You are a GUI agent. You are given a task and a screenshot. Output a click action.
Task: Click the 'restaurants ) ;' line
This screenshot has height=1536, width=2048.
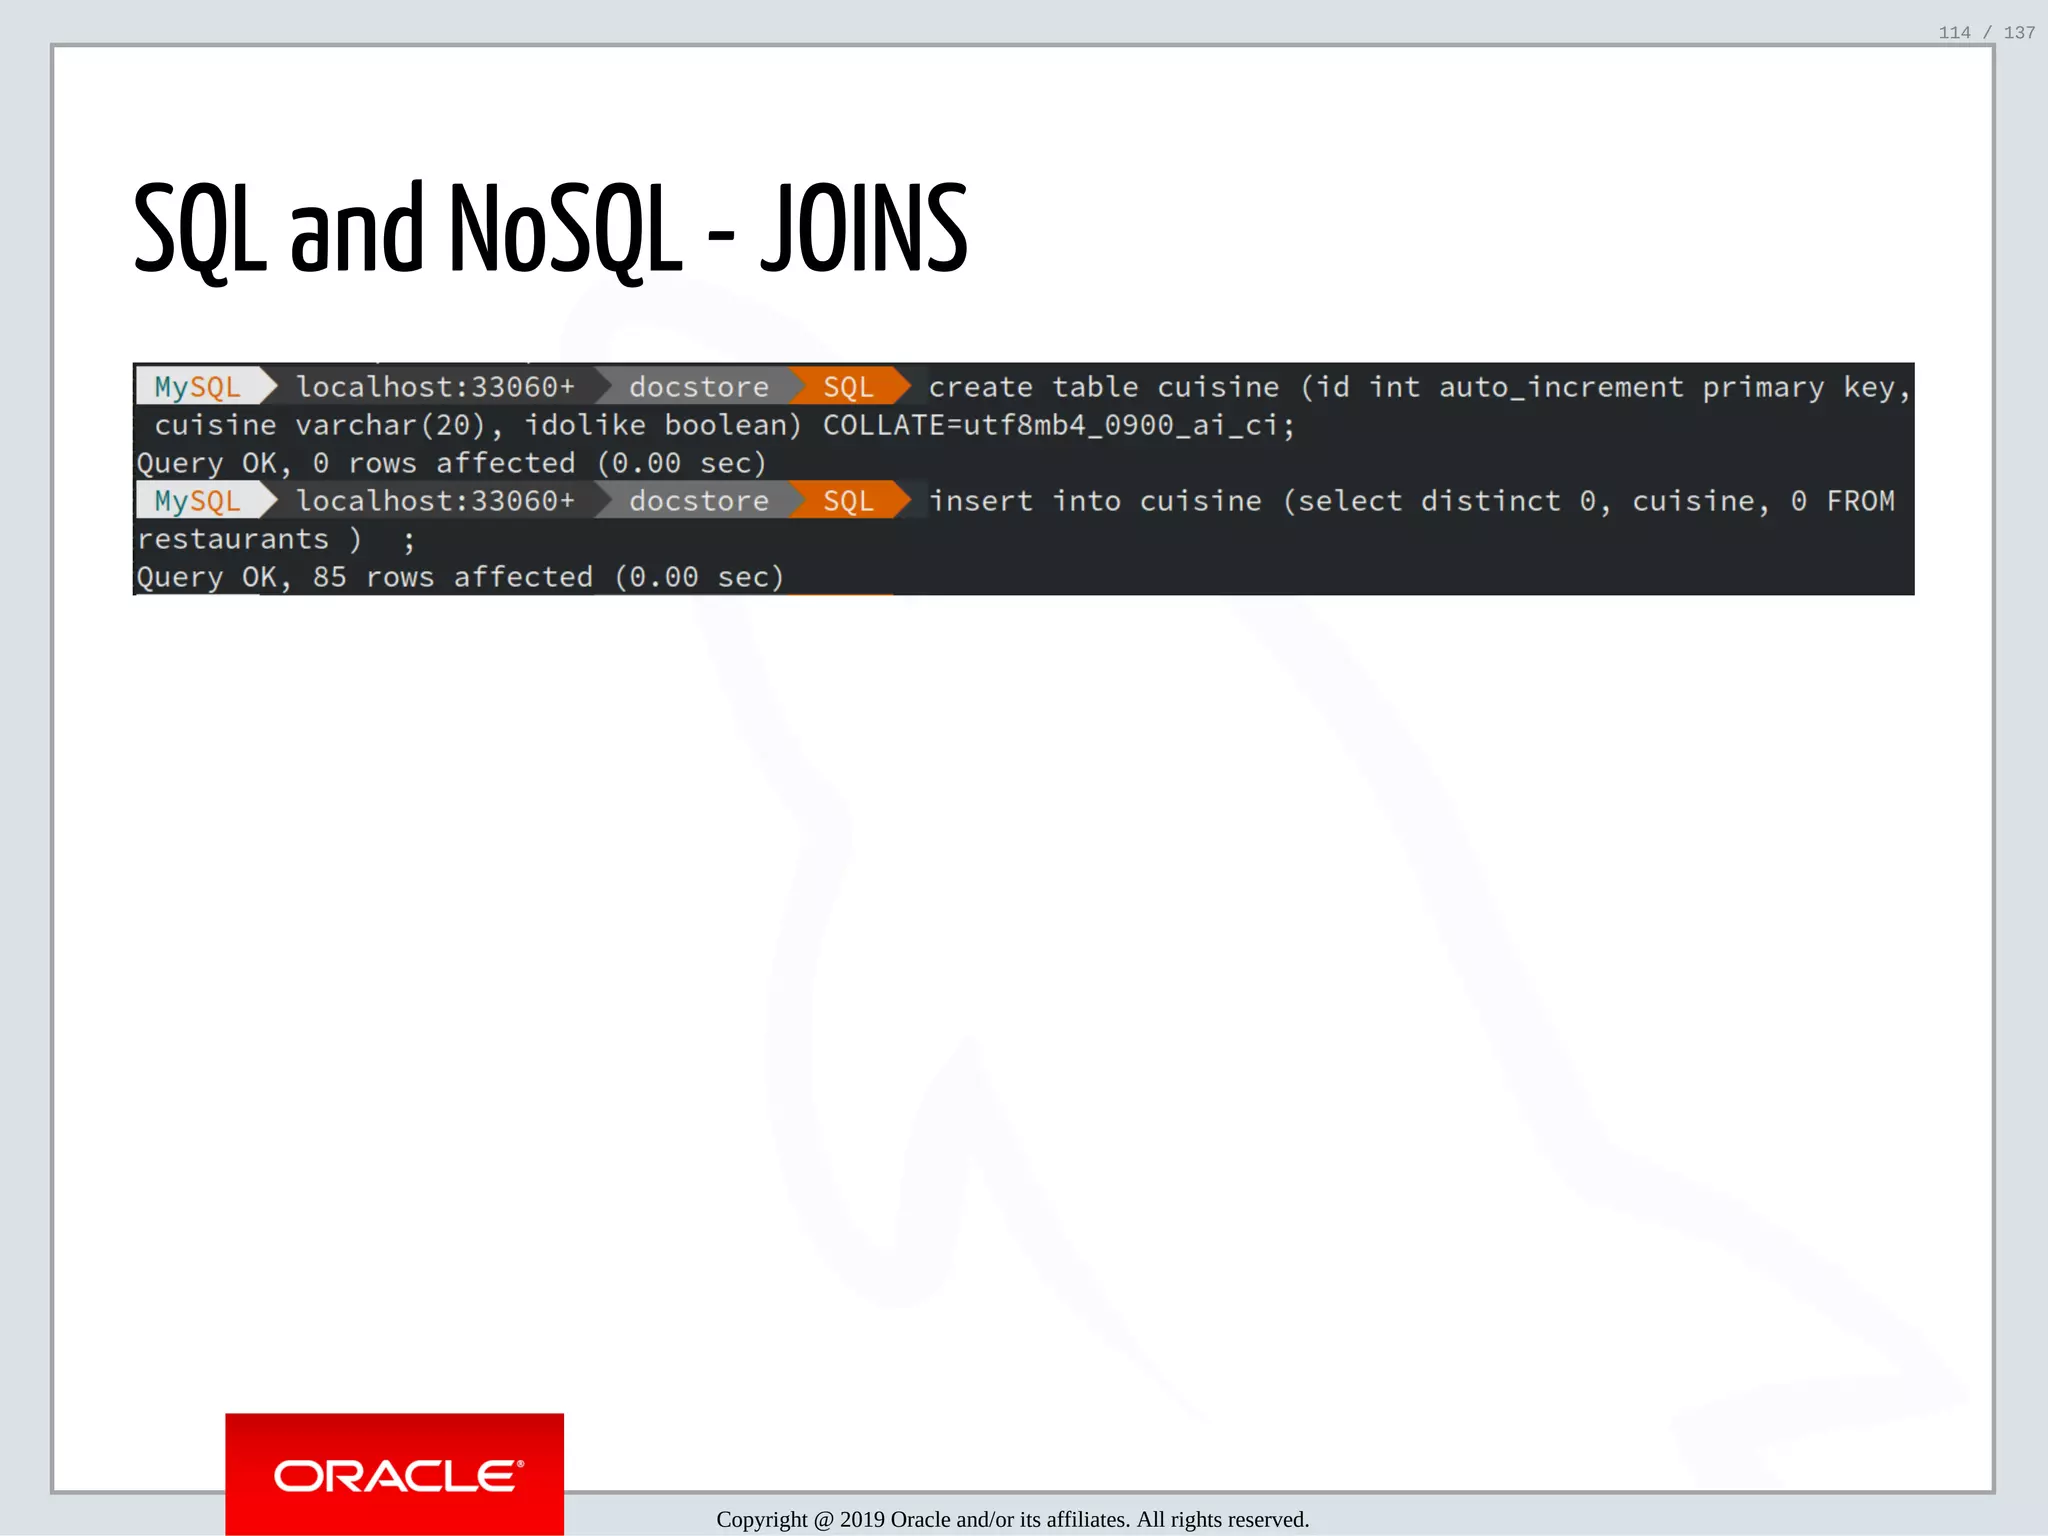[x=275, y=540]
